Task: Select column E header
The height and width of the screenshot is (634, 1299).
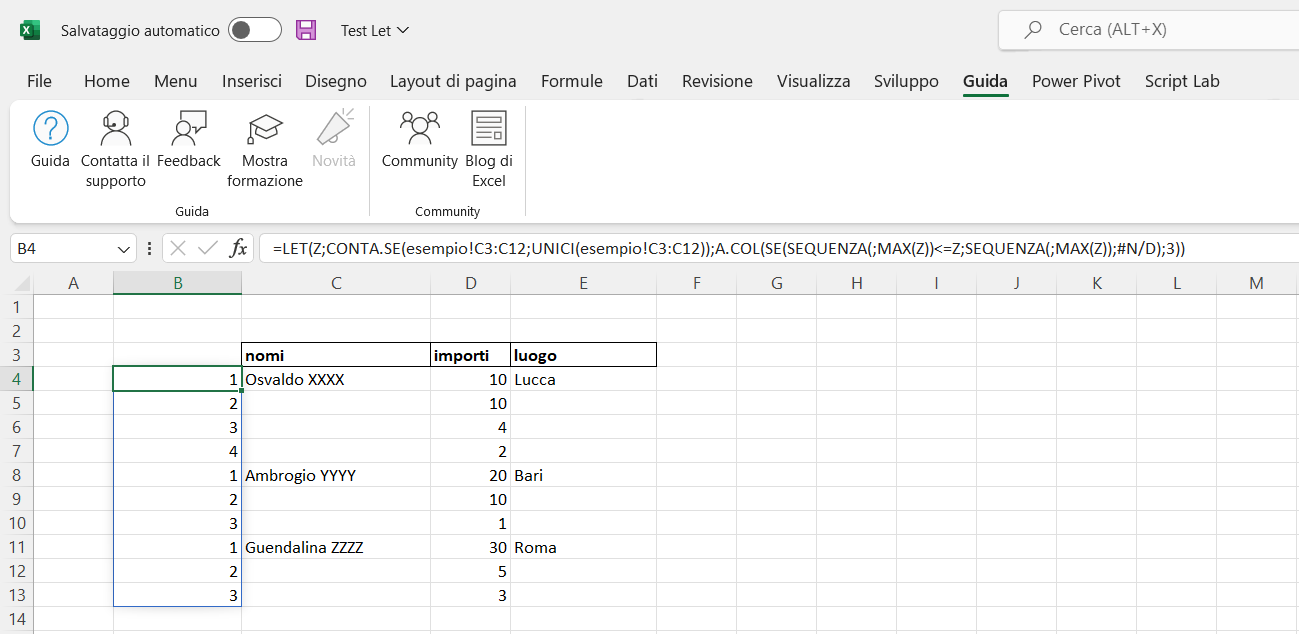Action: (x=583, y=283)
